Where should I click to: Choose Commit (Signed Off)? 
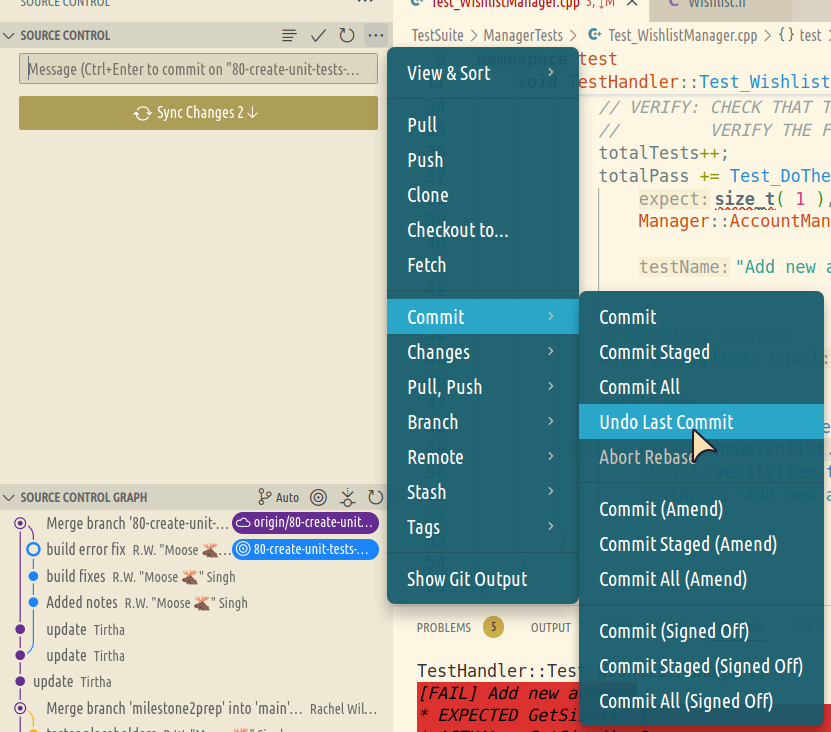pyautogui.click(x=701, y=631)
